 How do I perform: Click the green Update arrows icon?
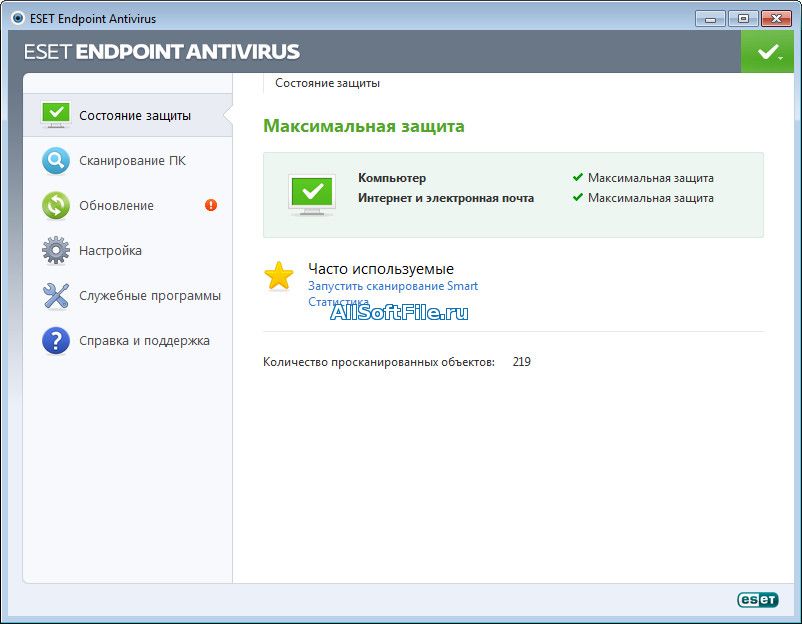point(56,206)
